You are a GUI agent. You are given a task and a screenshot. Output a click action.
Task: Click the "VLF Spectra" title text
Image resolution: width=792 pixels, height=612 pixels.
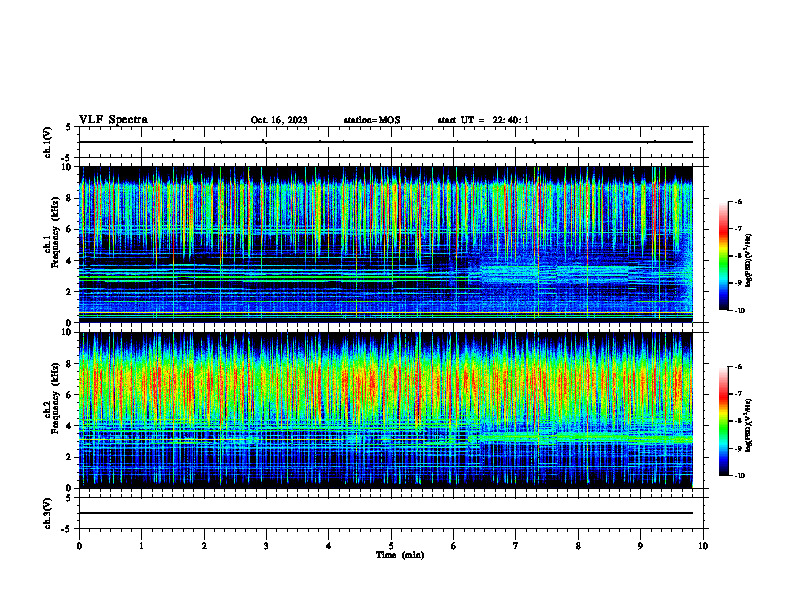tap(113, 120)
